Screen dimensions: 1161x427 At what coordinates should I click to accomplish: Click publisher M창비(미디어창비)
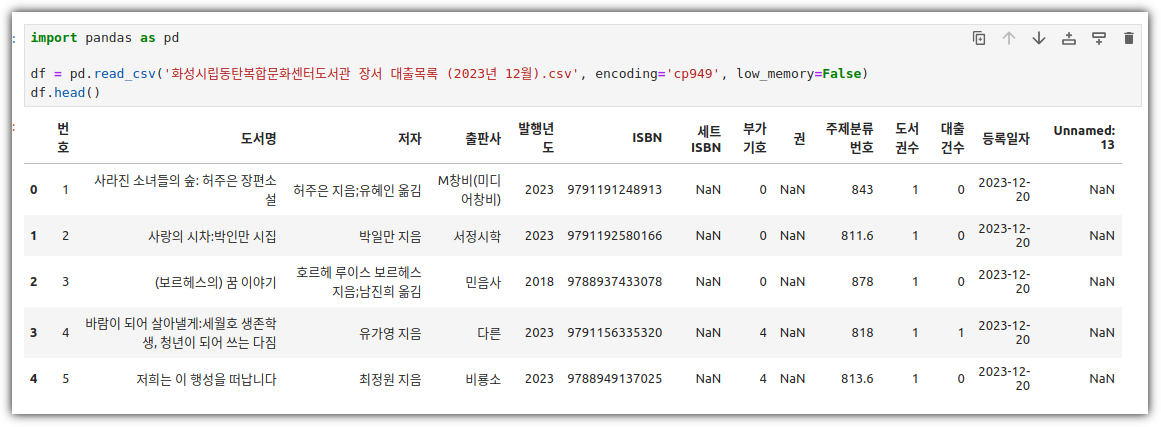469,189
